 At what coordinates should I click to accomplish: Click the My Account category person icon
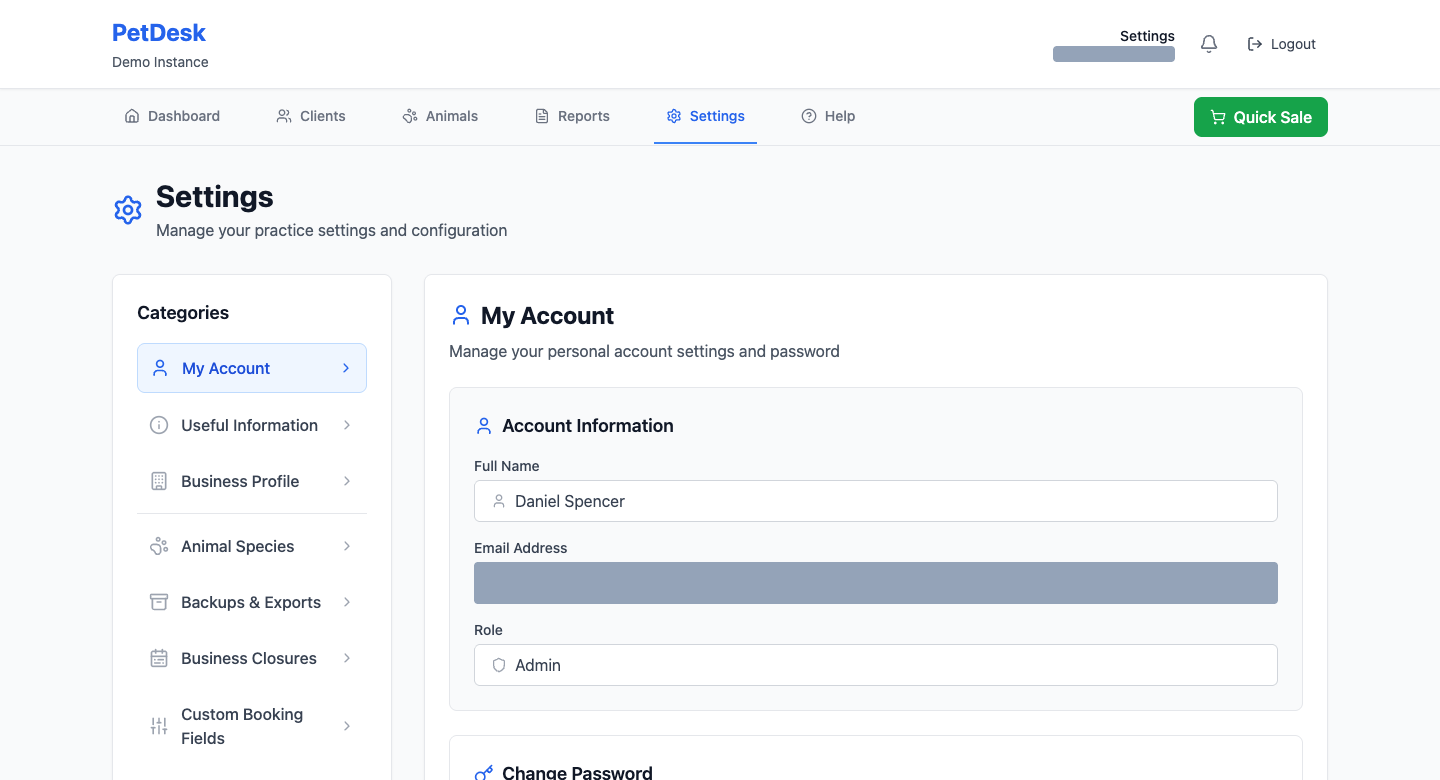[160, 368]
